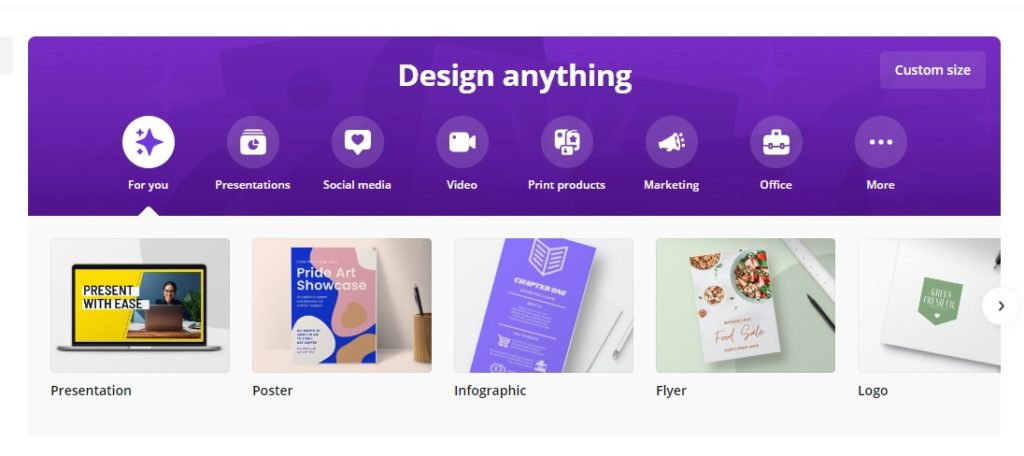Choose the Video camera icon
The image size is (1024, 456).
(462, 142)
